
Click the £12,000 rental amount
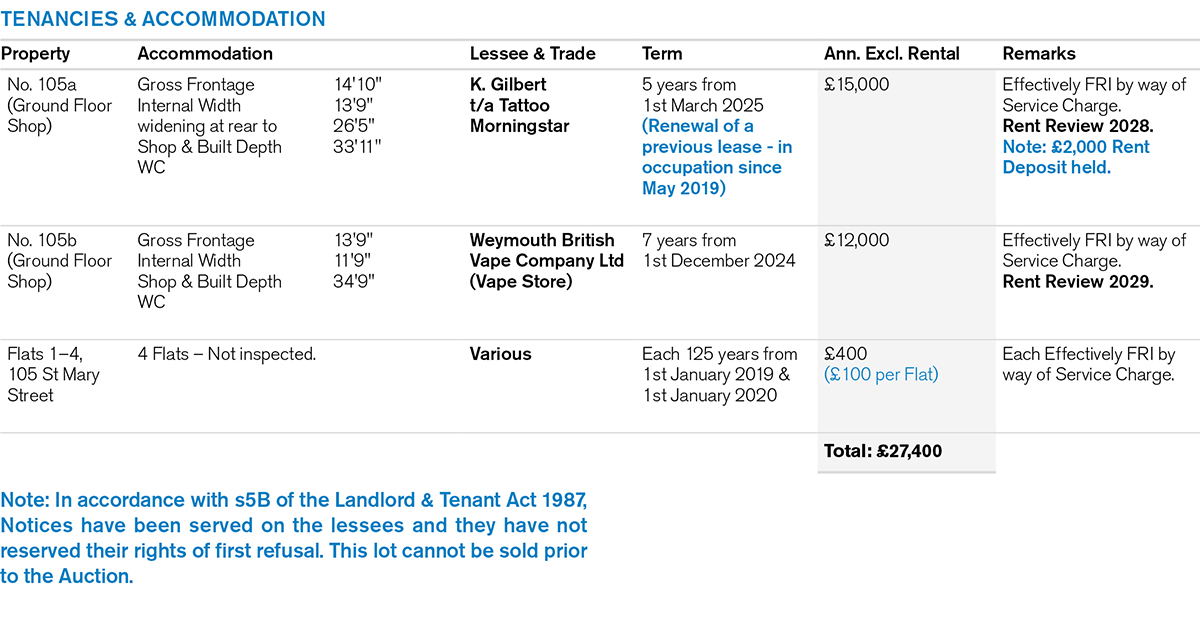[856, 241]
